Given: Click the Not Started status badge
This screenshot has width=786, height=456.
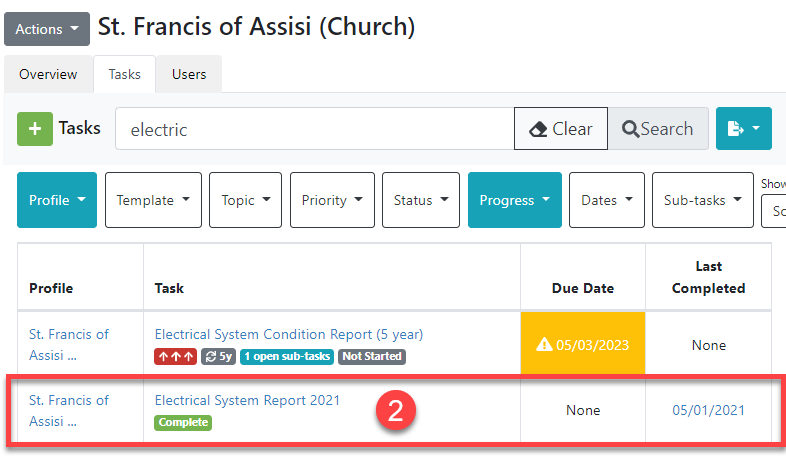Looking at the screenshot, I should pyautogui.click(x=371, y=356).
